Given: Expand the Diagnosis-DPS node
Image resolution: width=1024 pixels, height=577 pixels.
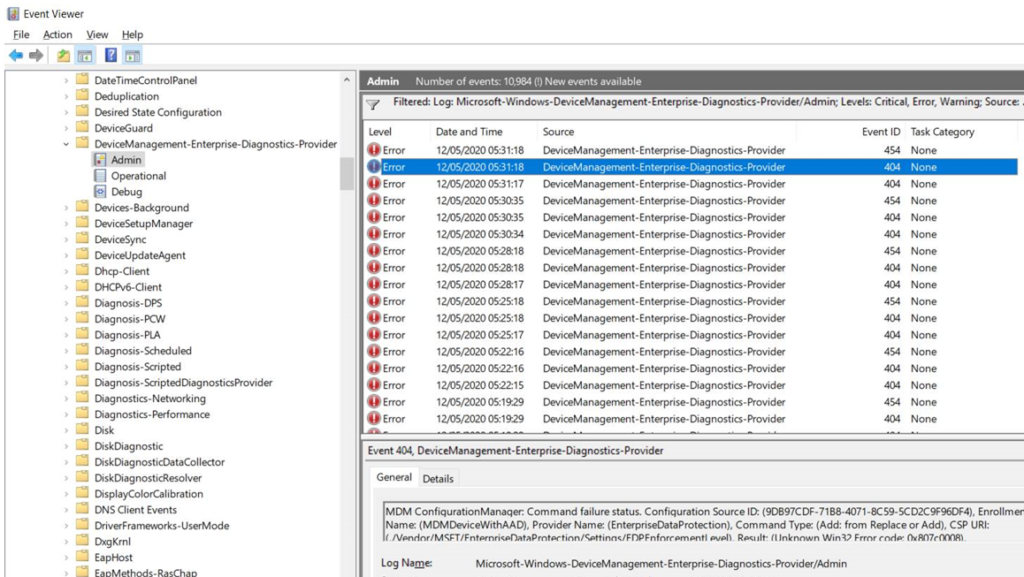Looking at the screenshot, I should pos(66,303).
